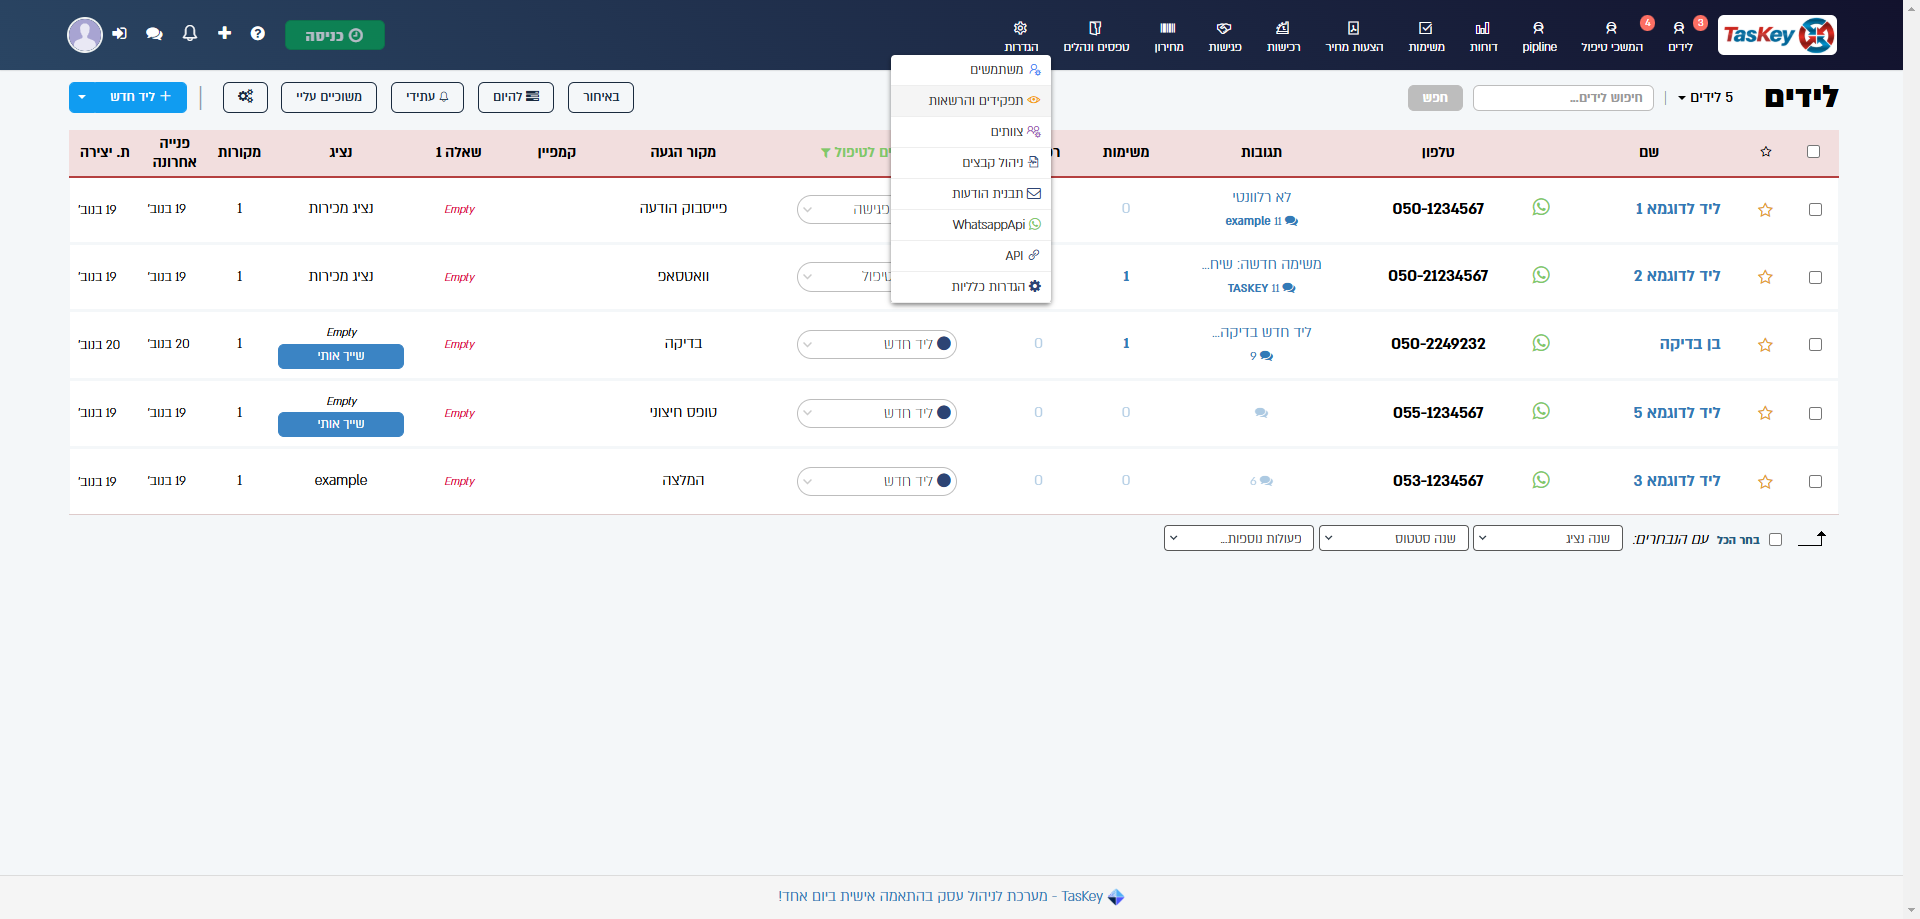Select תפקידים והרשאות menu item
1920x919 pixels.
tap(970, 101)
